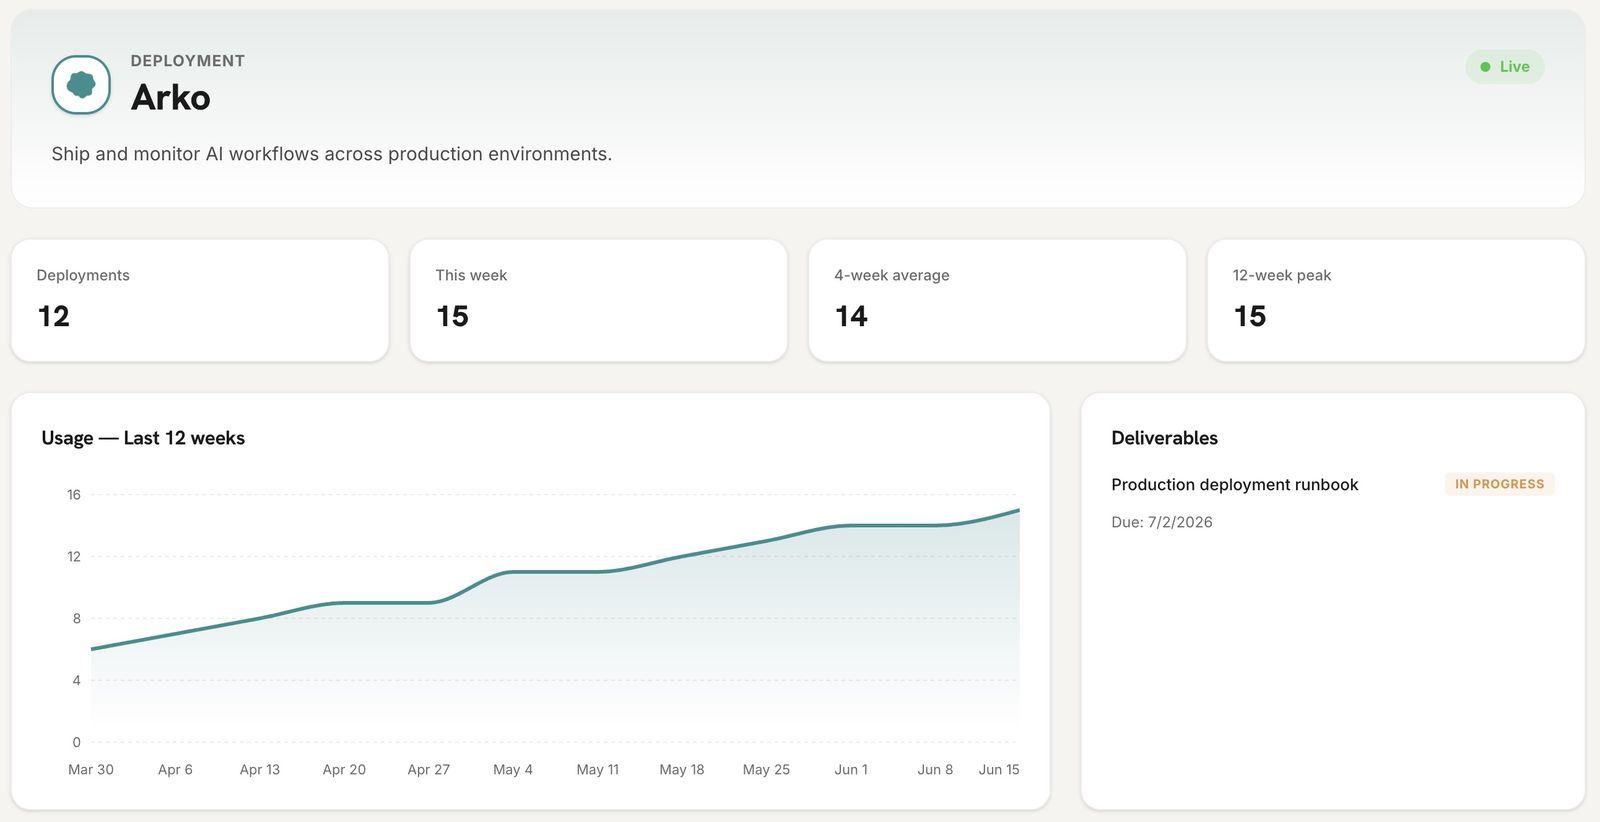This screenshot has width=1600, height=822.
Task: Click the Usage — Last 12 weeks heading
Action: [143, 438]
